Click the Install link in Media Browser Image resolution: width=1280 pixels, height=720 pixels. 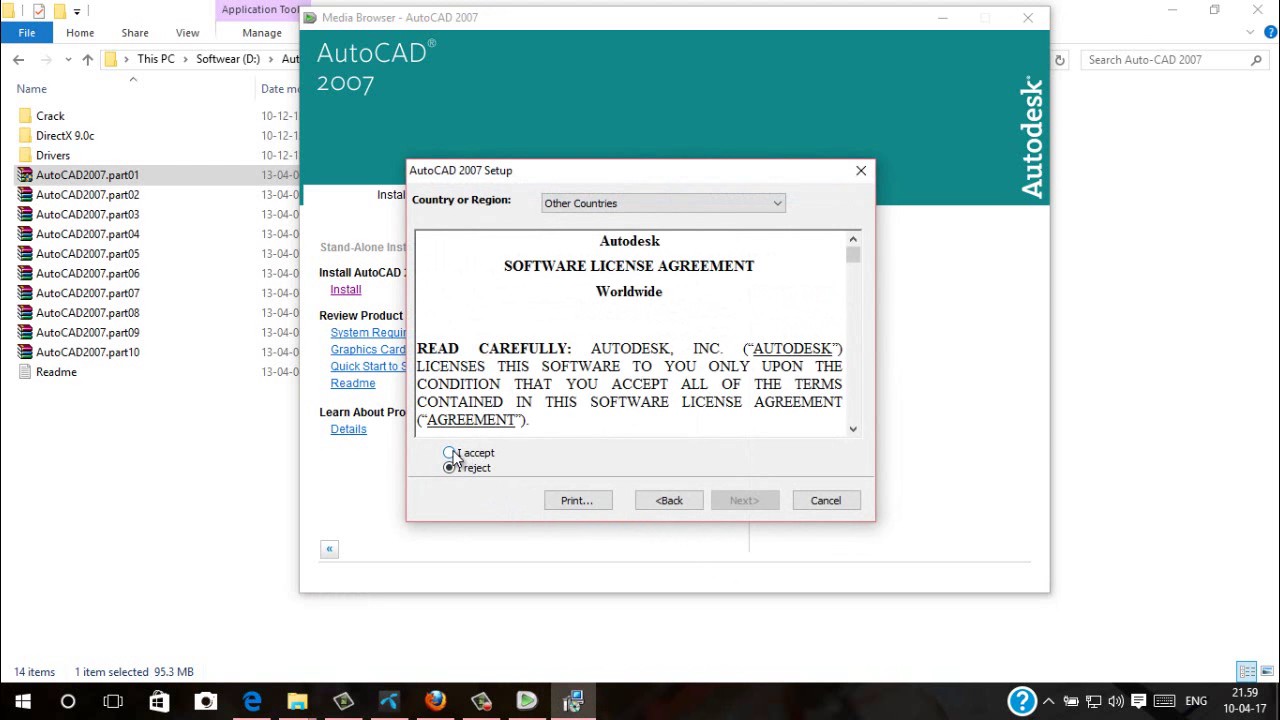pyautogui.click(x=346, y=290)
